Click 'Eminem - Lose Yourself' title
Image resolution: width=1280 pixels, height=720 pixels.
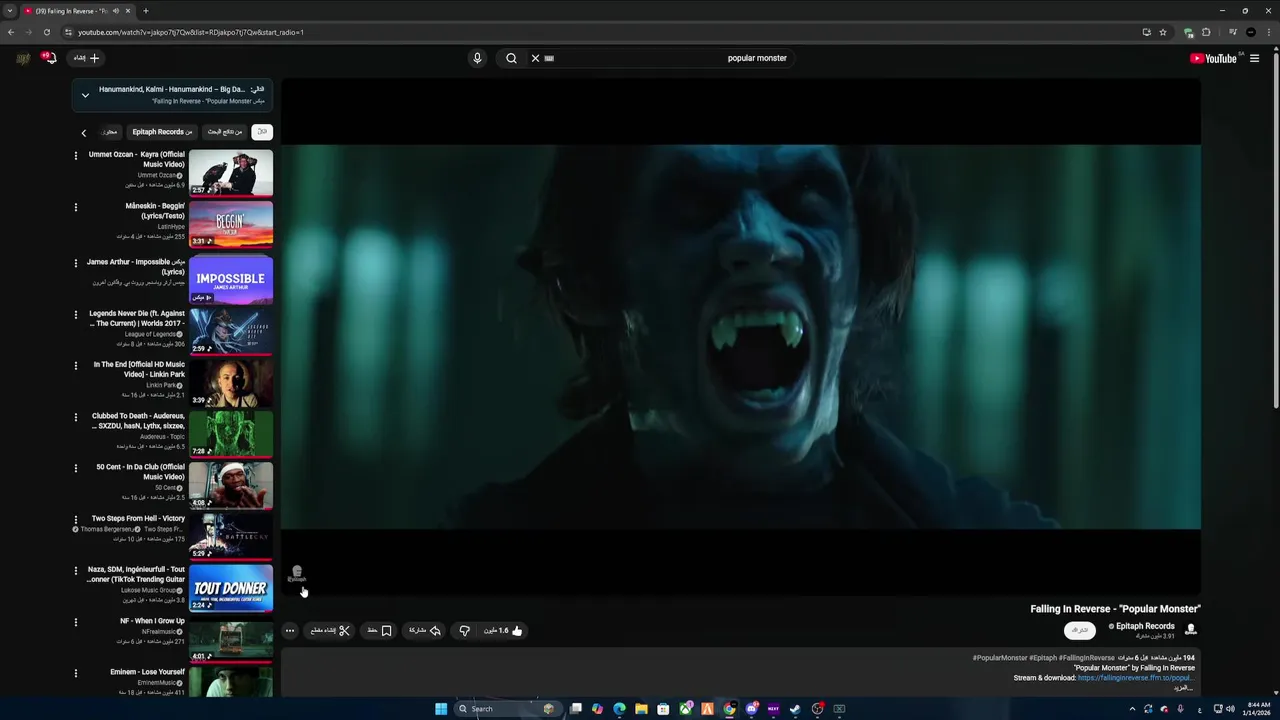(x=147, y=672)
